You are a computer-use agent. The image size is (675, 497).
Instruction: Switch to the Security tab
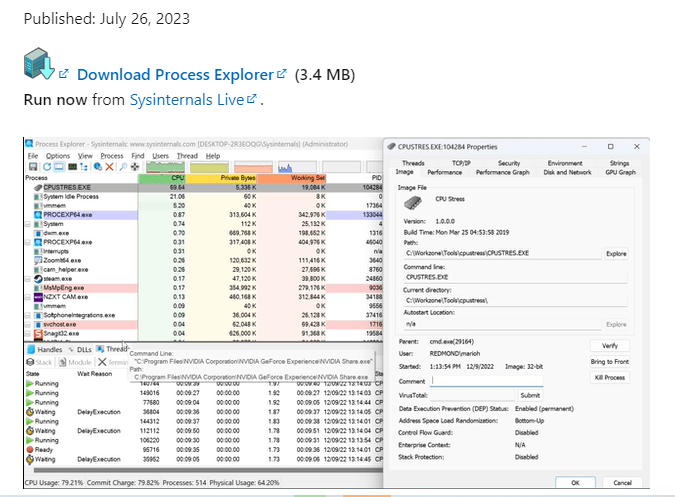[x=509, y=163]
